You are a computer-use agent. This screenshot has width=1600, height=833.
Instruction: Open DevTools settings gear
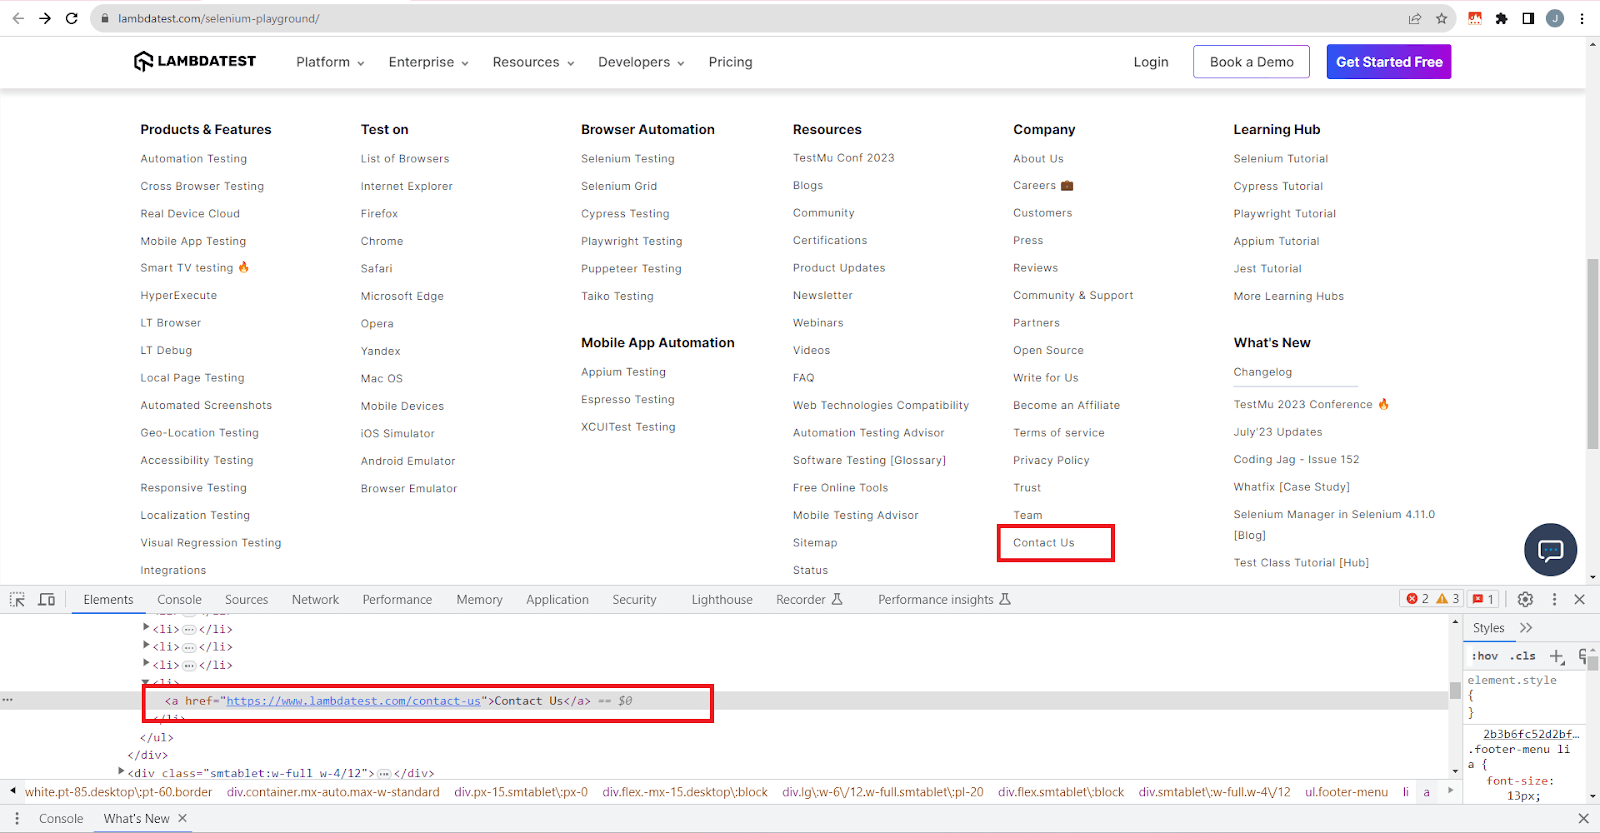[1525, 599]
